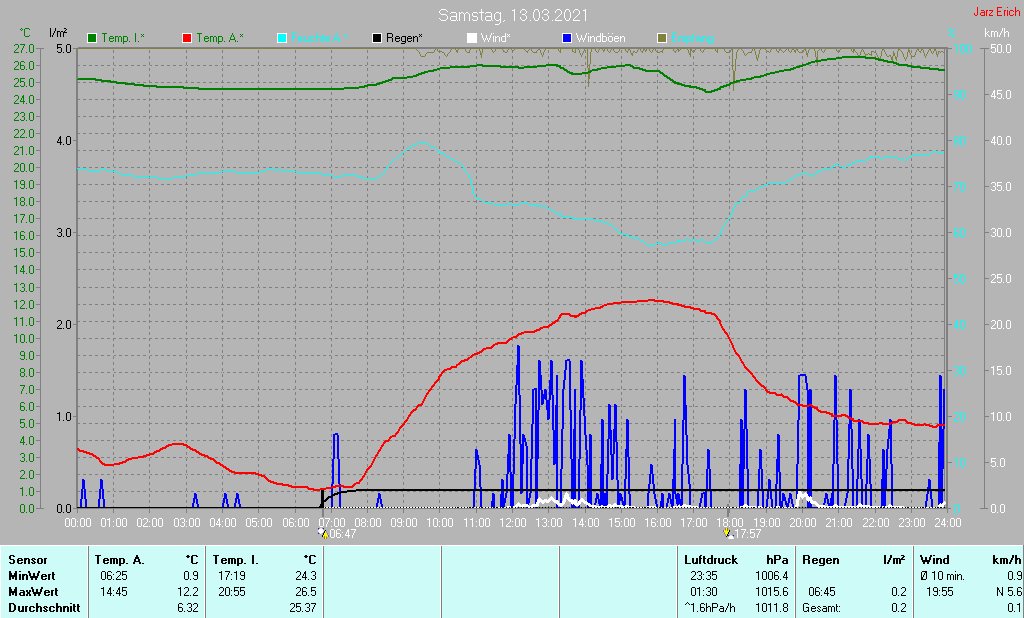
Task: Select the 'Regen*' legend label
Action: (x=404, y=39)
